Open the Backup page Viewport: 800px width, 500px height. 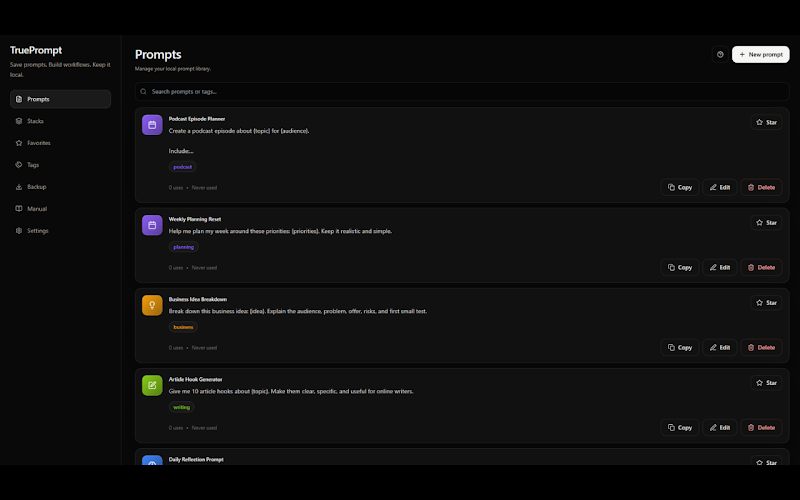[x=60, y=187]
